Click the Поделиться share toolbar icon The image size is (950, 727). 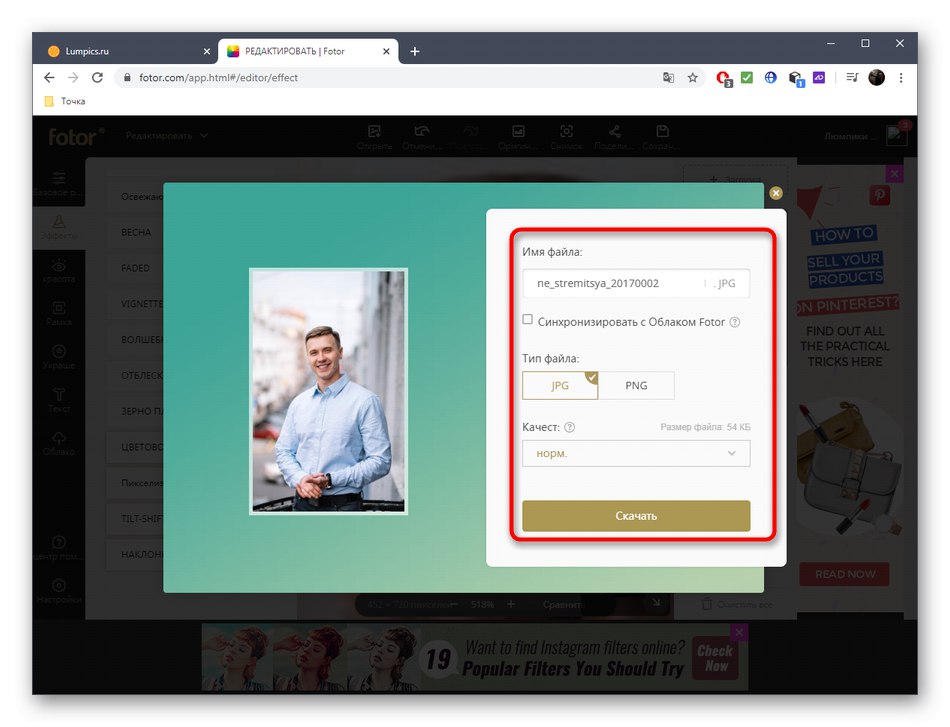614,137
